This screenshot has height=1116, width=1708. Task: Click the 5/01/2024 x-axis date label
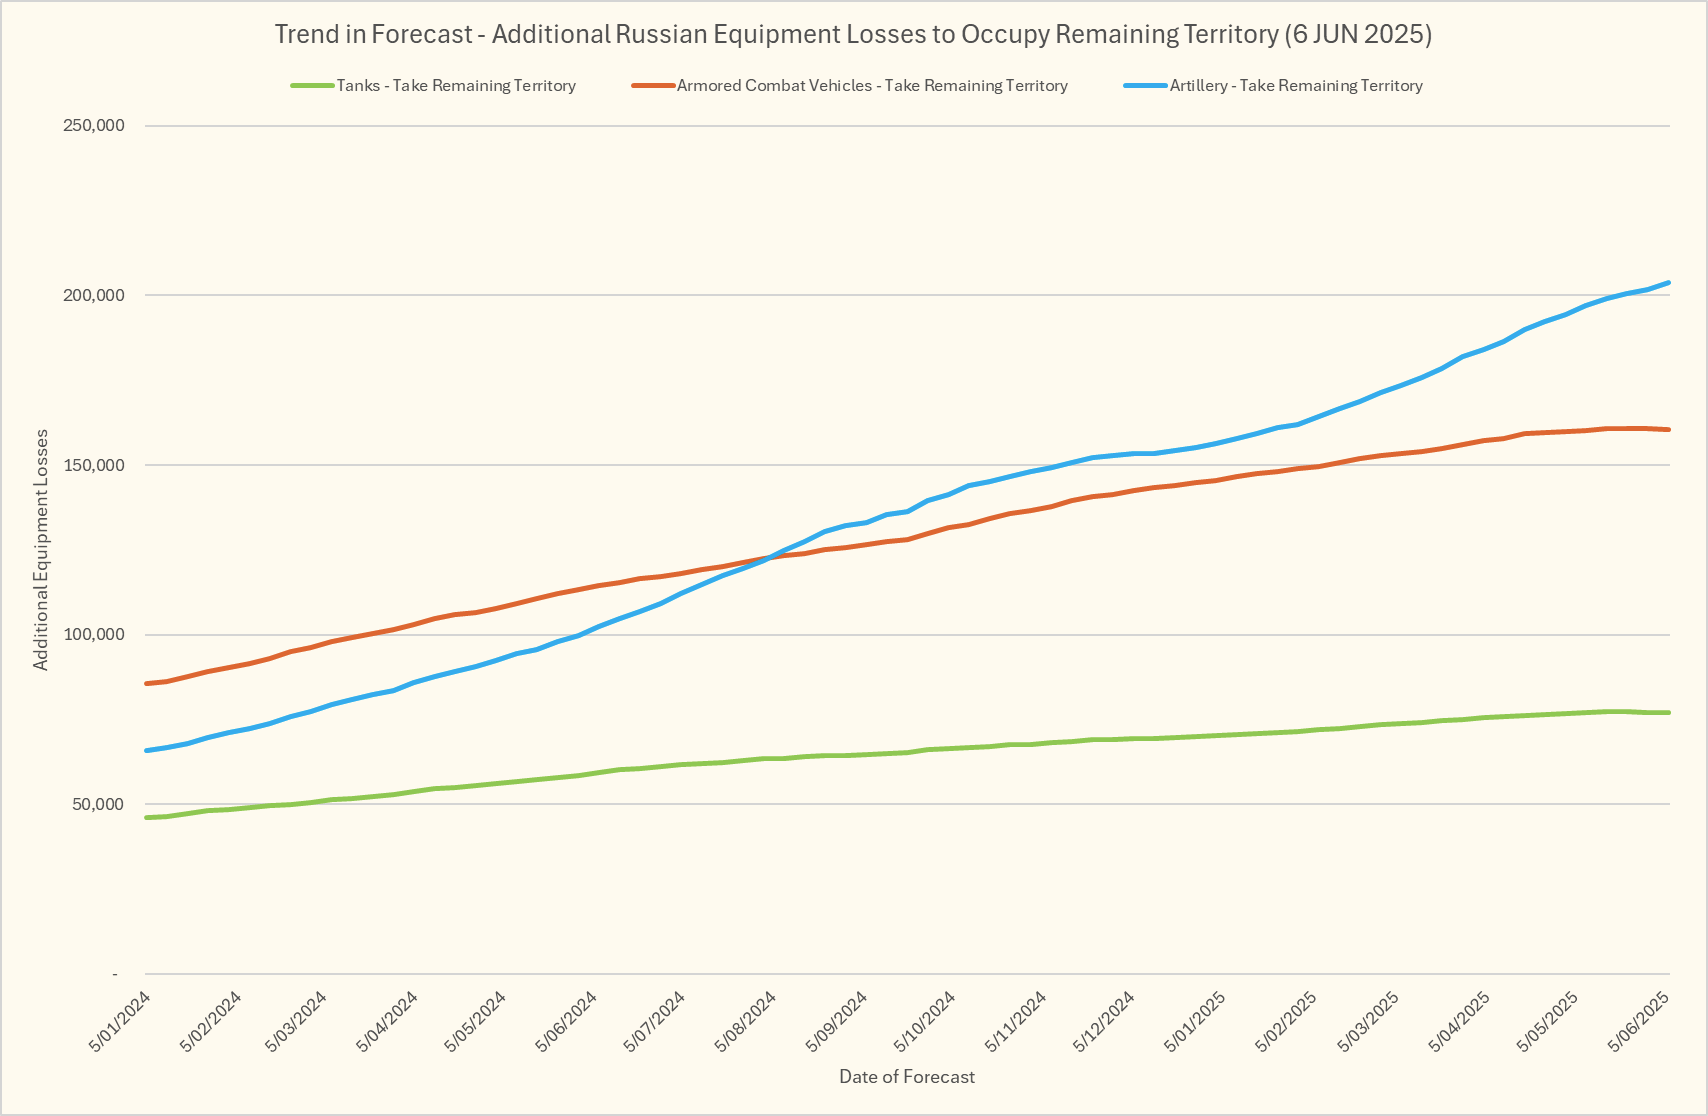[121, 1020]
